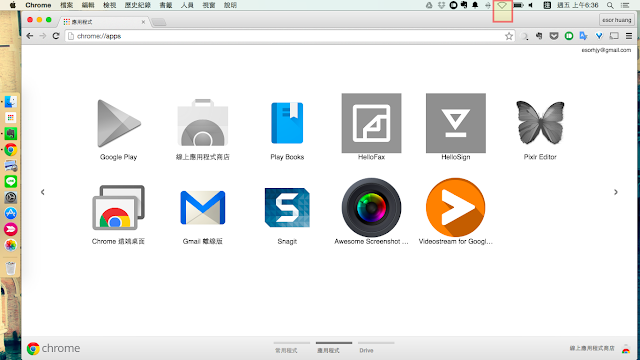Screen dimensions: 640x360
Task: Click the esor huang profile button
Action: [616, 20]
